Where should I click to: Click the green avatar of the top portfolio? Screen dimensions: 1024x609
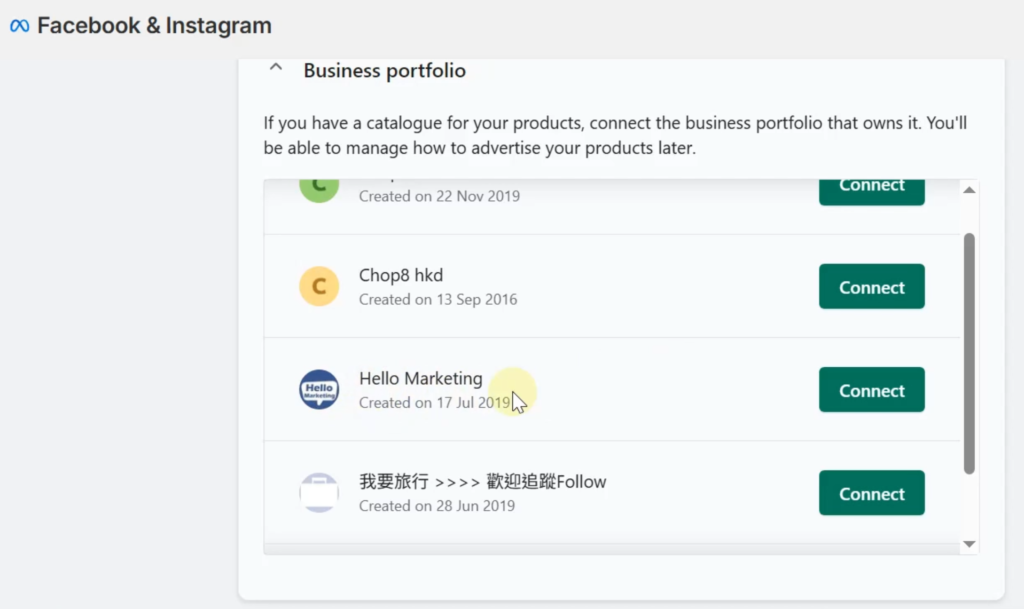(x=319, y=187)
